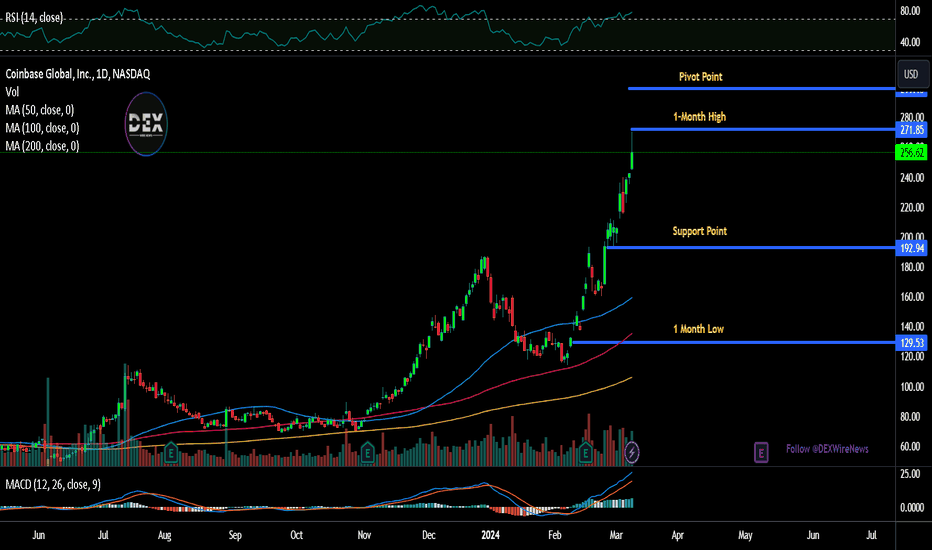The image size is (932, 550).
Task: Select the blue 1-Month High horizontal line
Action: [763, 129]
